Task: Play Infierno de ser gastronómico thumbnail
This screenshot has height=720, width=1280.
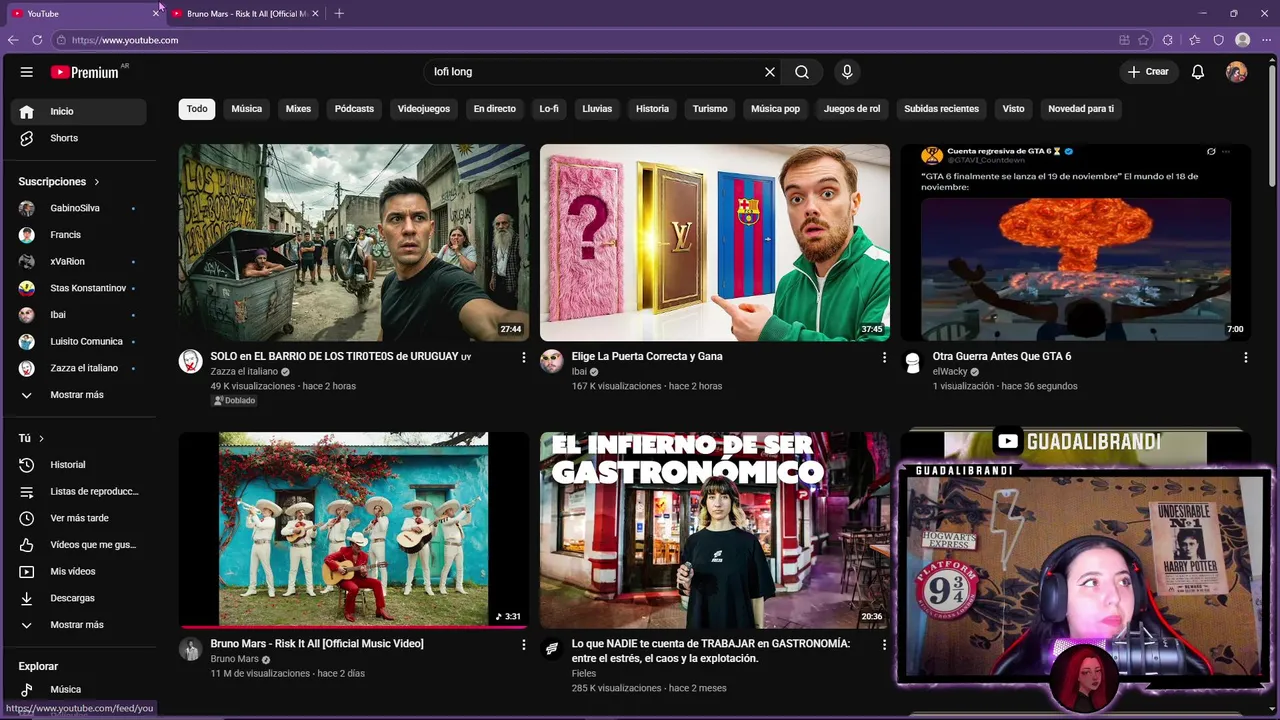Action: point(715,530)
